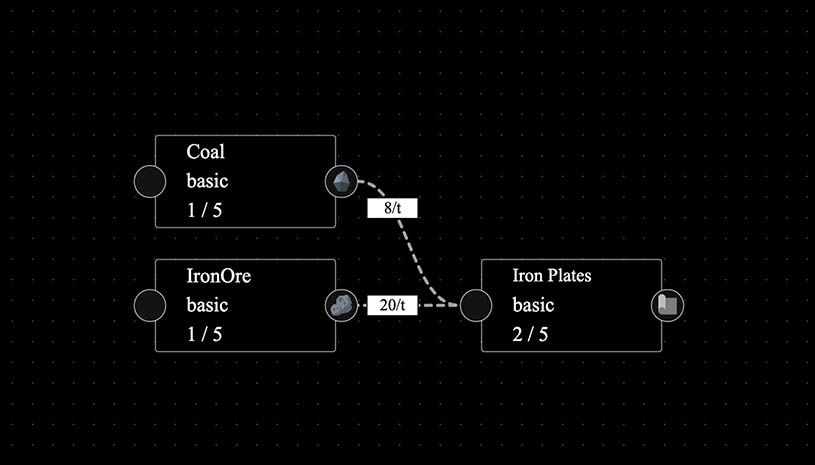Click the Iron Plates output port icon
815x465 pixels.
pos(667,305)
